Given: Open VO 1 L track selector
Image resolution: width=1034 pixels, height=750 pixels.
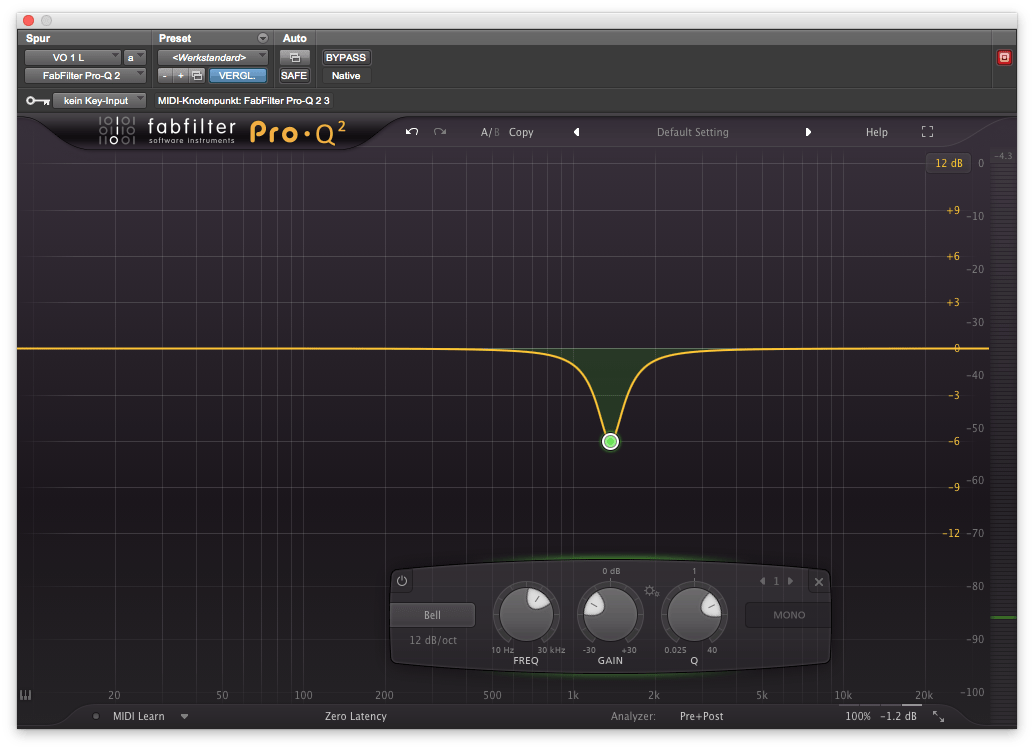Looking at the screenshot, I should click(x=73, y=57).
